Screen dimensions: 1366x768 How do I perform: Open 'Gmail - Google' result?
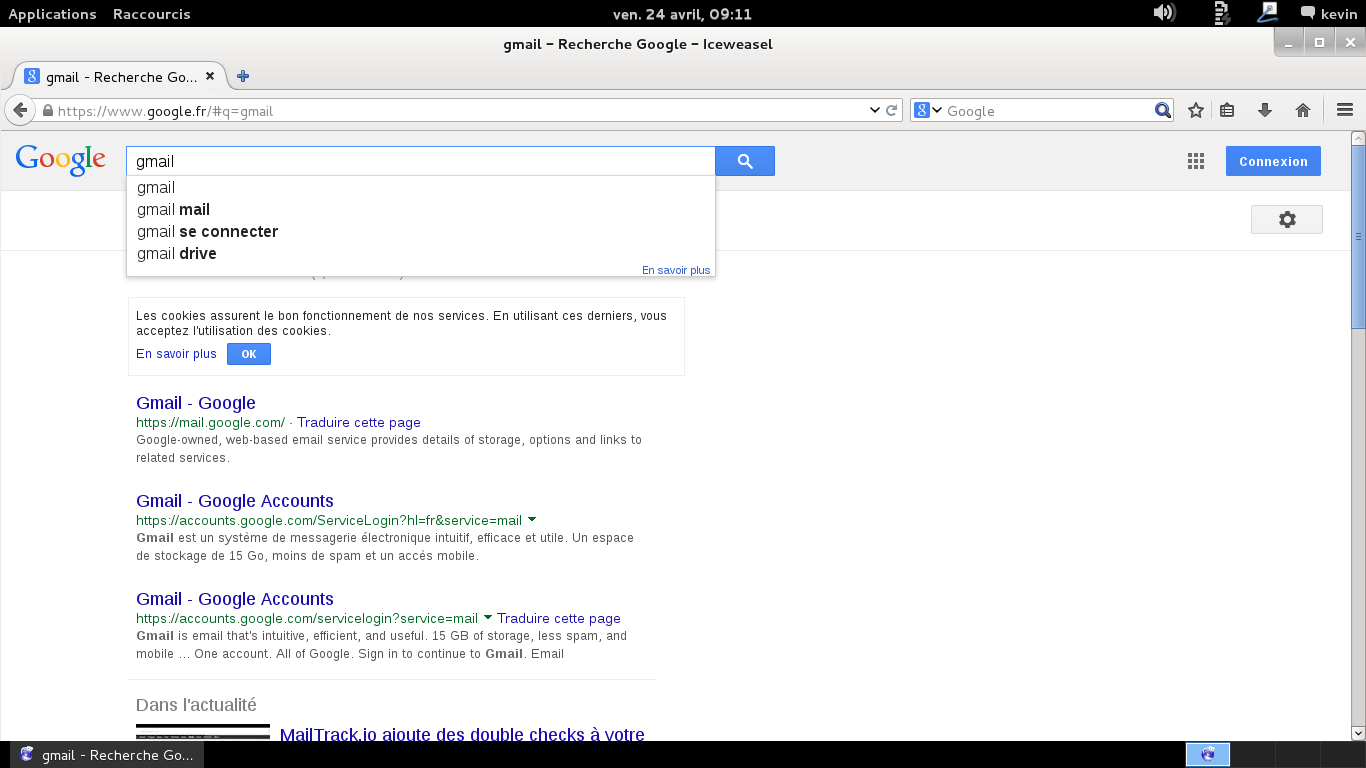coord(196,403)
